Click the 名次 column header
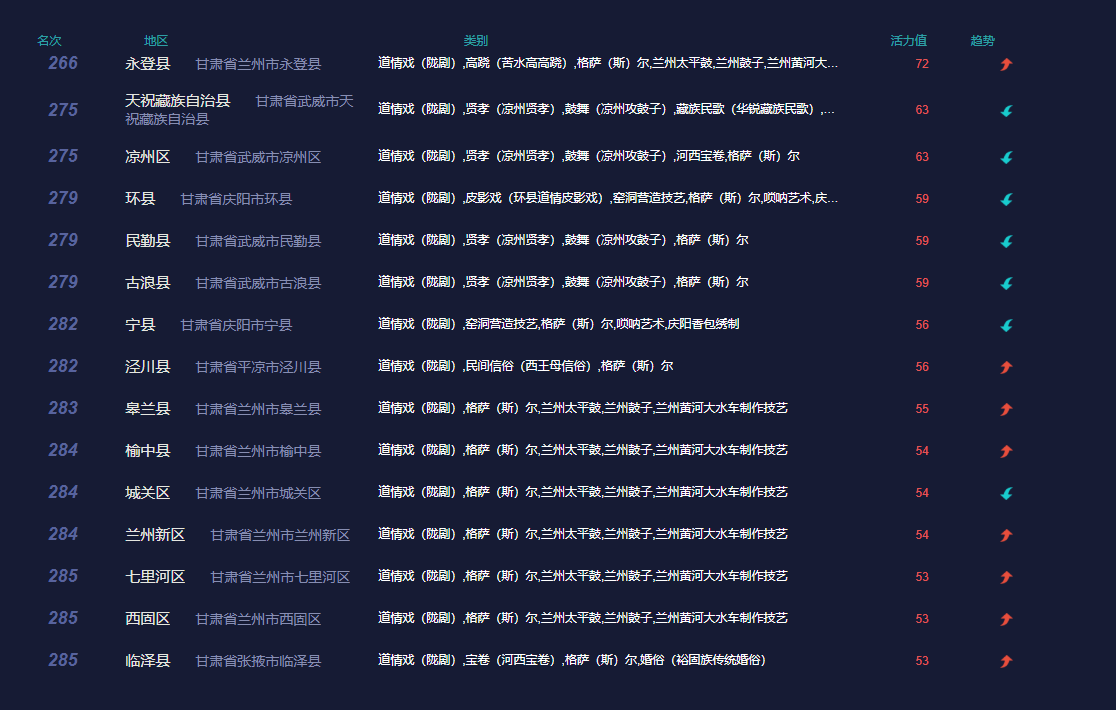 tap(51, 40)
